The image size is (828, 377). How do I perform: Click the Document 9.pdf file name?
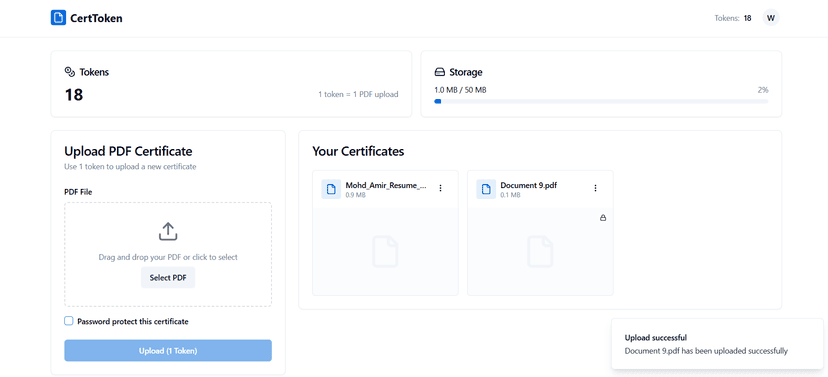(x=529, y=185)
